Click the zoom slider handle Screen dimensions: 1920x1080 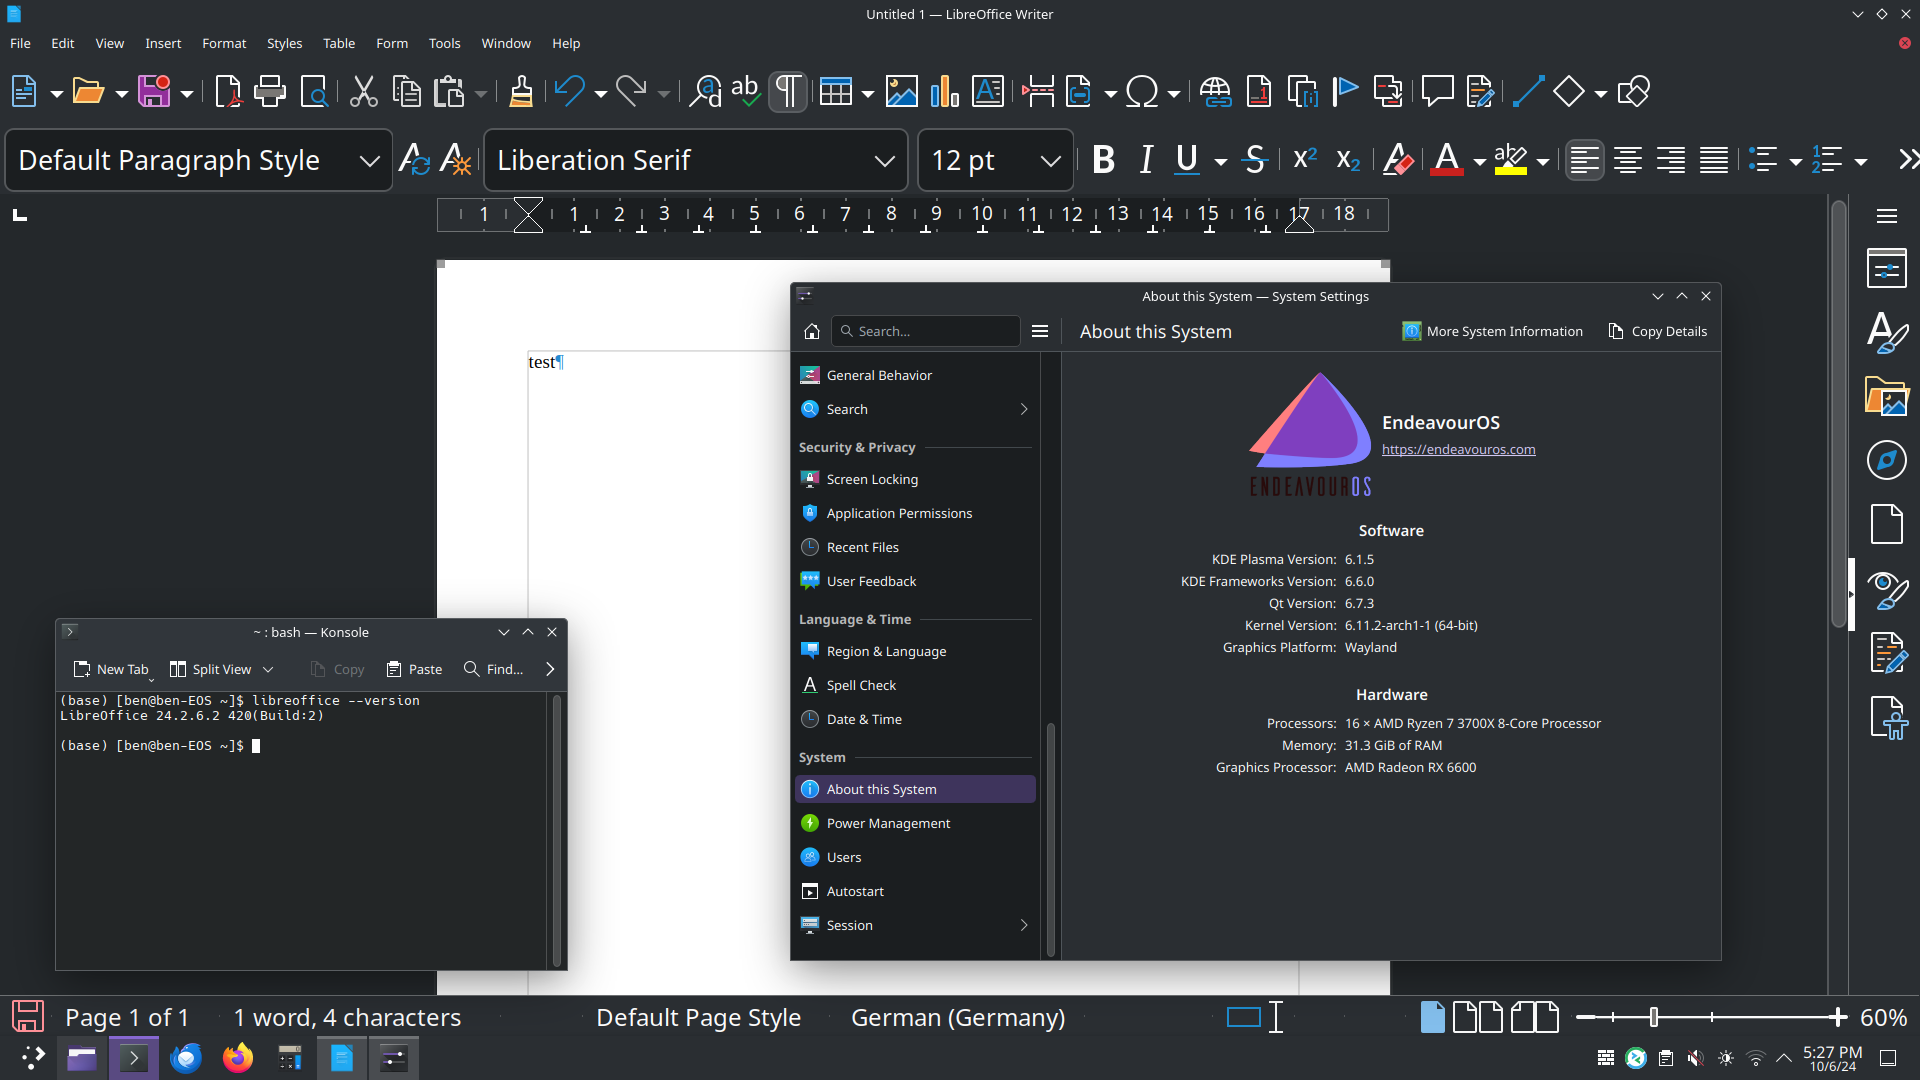pyautogui.click(x=1654, y=1017)
